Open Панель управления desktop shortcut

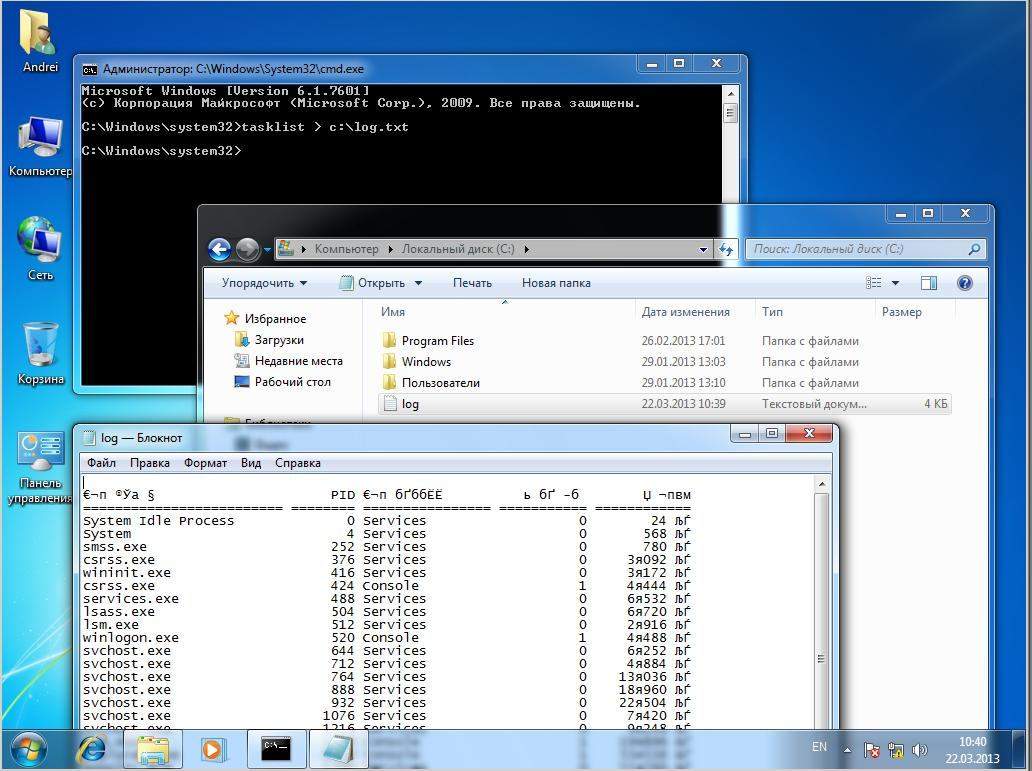pyautogui.click(x=39, y=466)
